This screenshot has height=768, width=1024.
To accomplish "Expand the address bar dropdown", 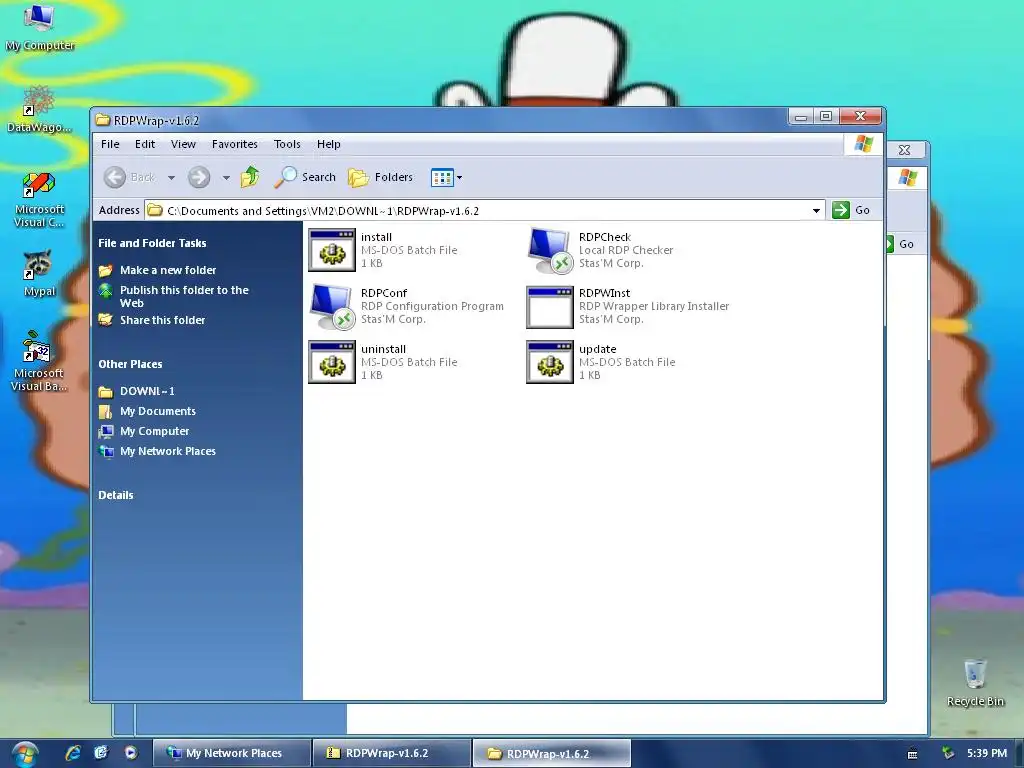I will click(816, 210).
